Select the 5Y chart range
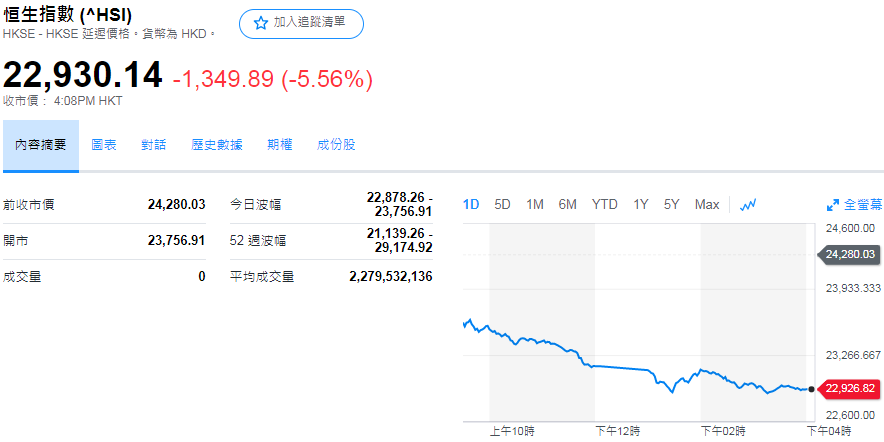The height and width of the screenshot is (442, 884). coord(672,205)
